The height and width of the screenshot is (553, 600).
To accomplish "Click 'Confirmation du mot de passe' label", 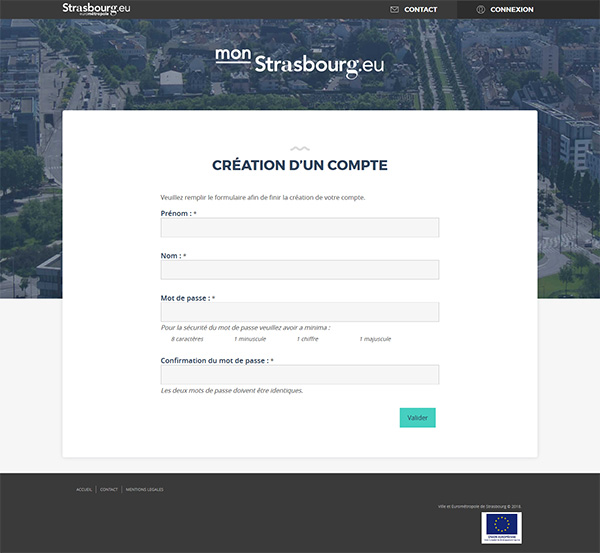I will pyautogui.click(x=214, y=361).
